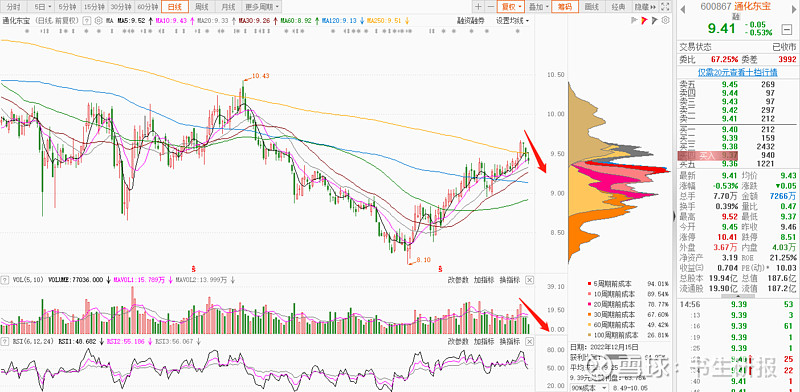
Task: Open MA indicator gear settings icon
Action: [98, 21]
